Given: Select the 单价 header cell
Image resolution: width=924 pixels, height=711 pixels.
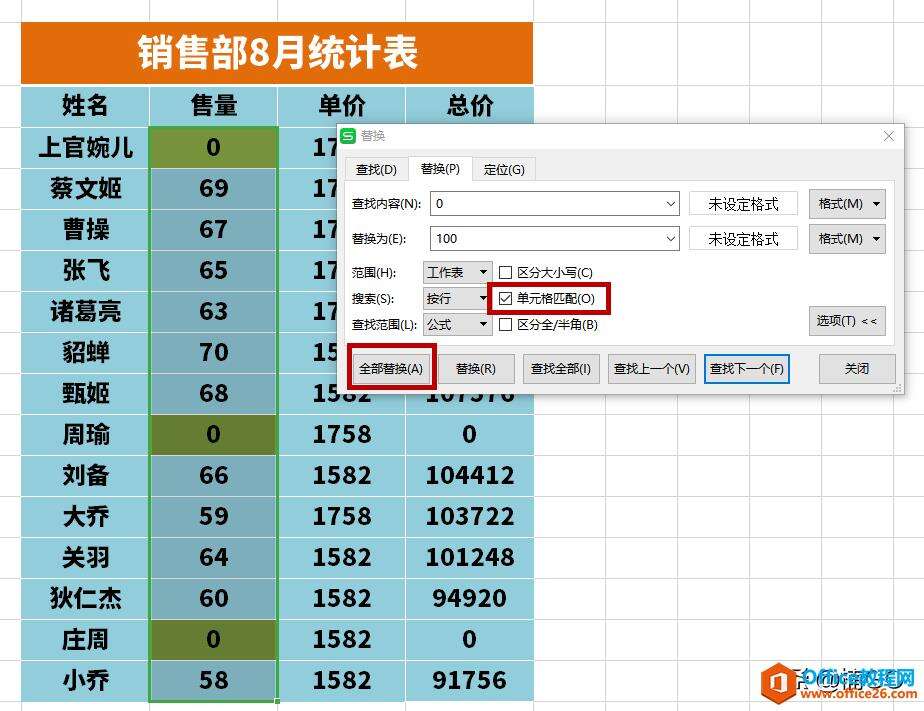Looking at the screenshot, I should point(342,106).
